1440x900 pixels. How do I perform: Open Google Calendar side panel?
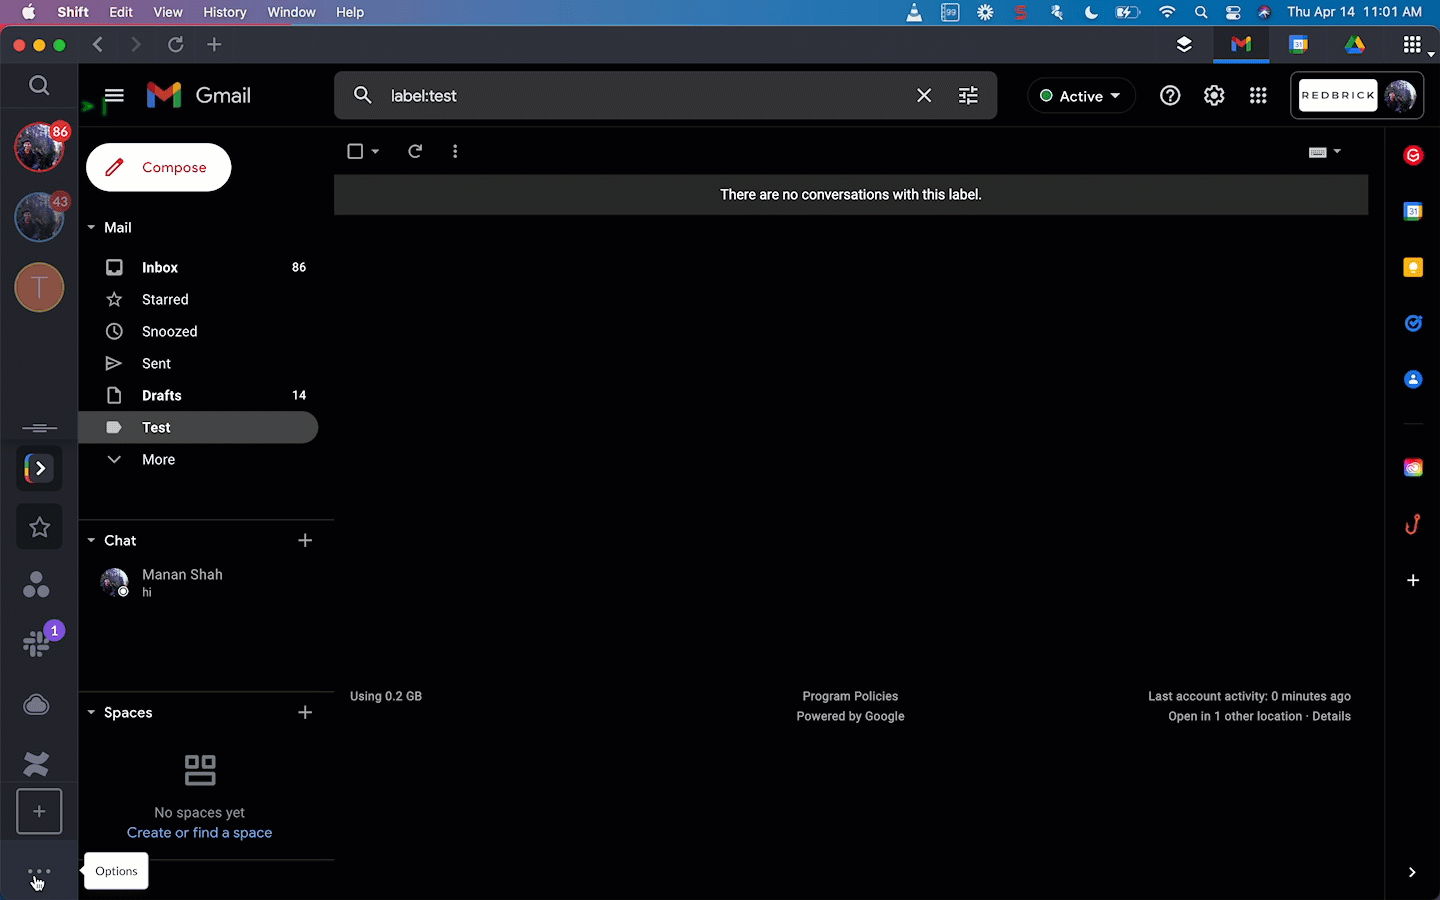point(1413,211)
